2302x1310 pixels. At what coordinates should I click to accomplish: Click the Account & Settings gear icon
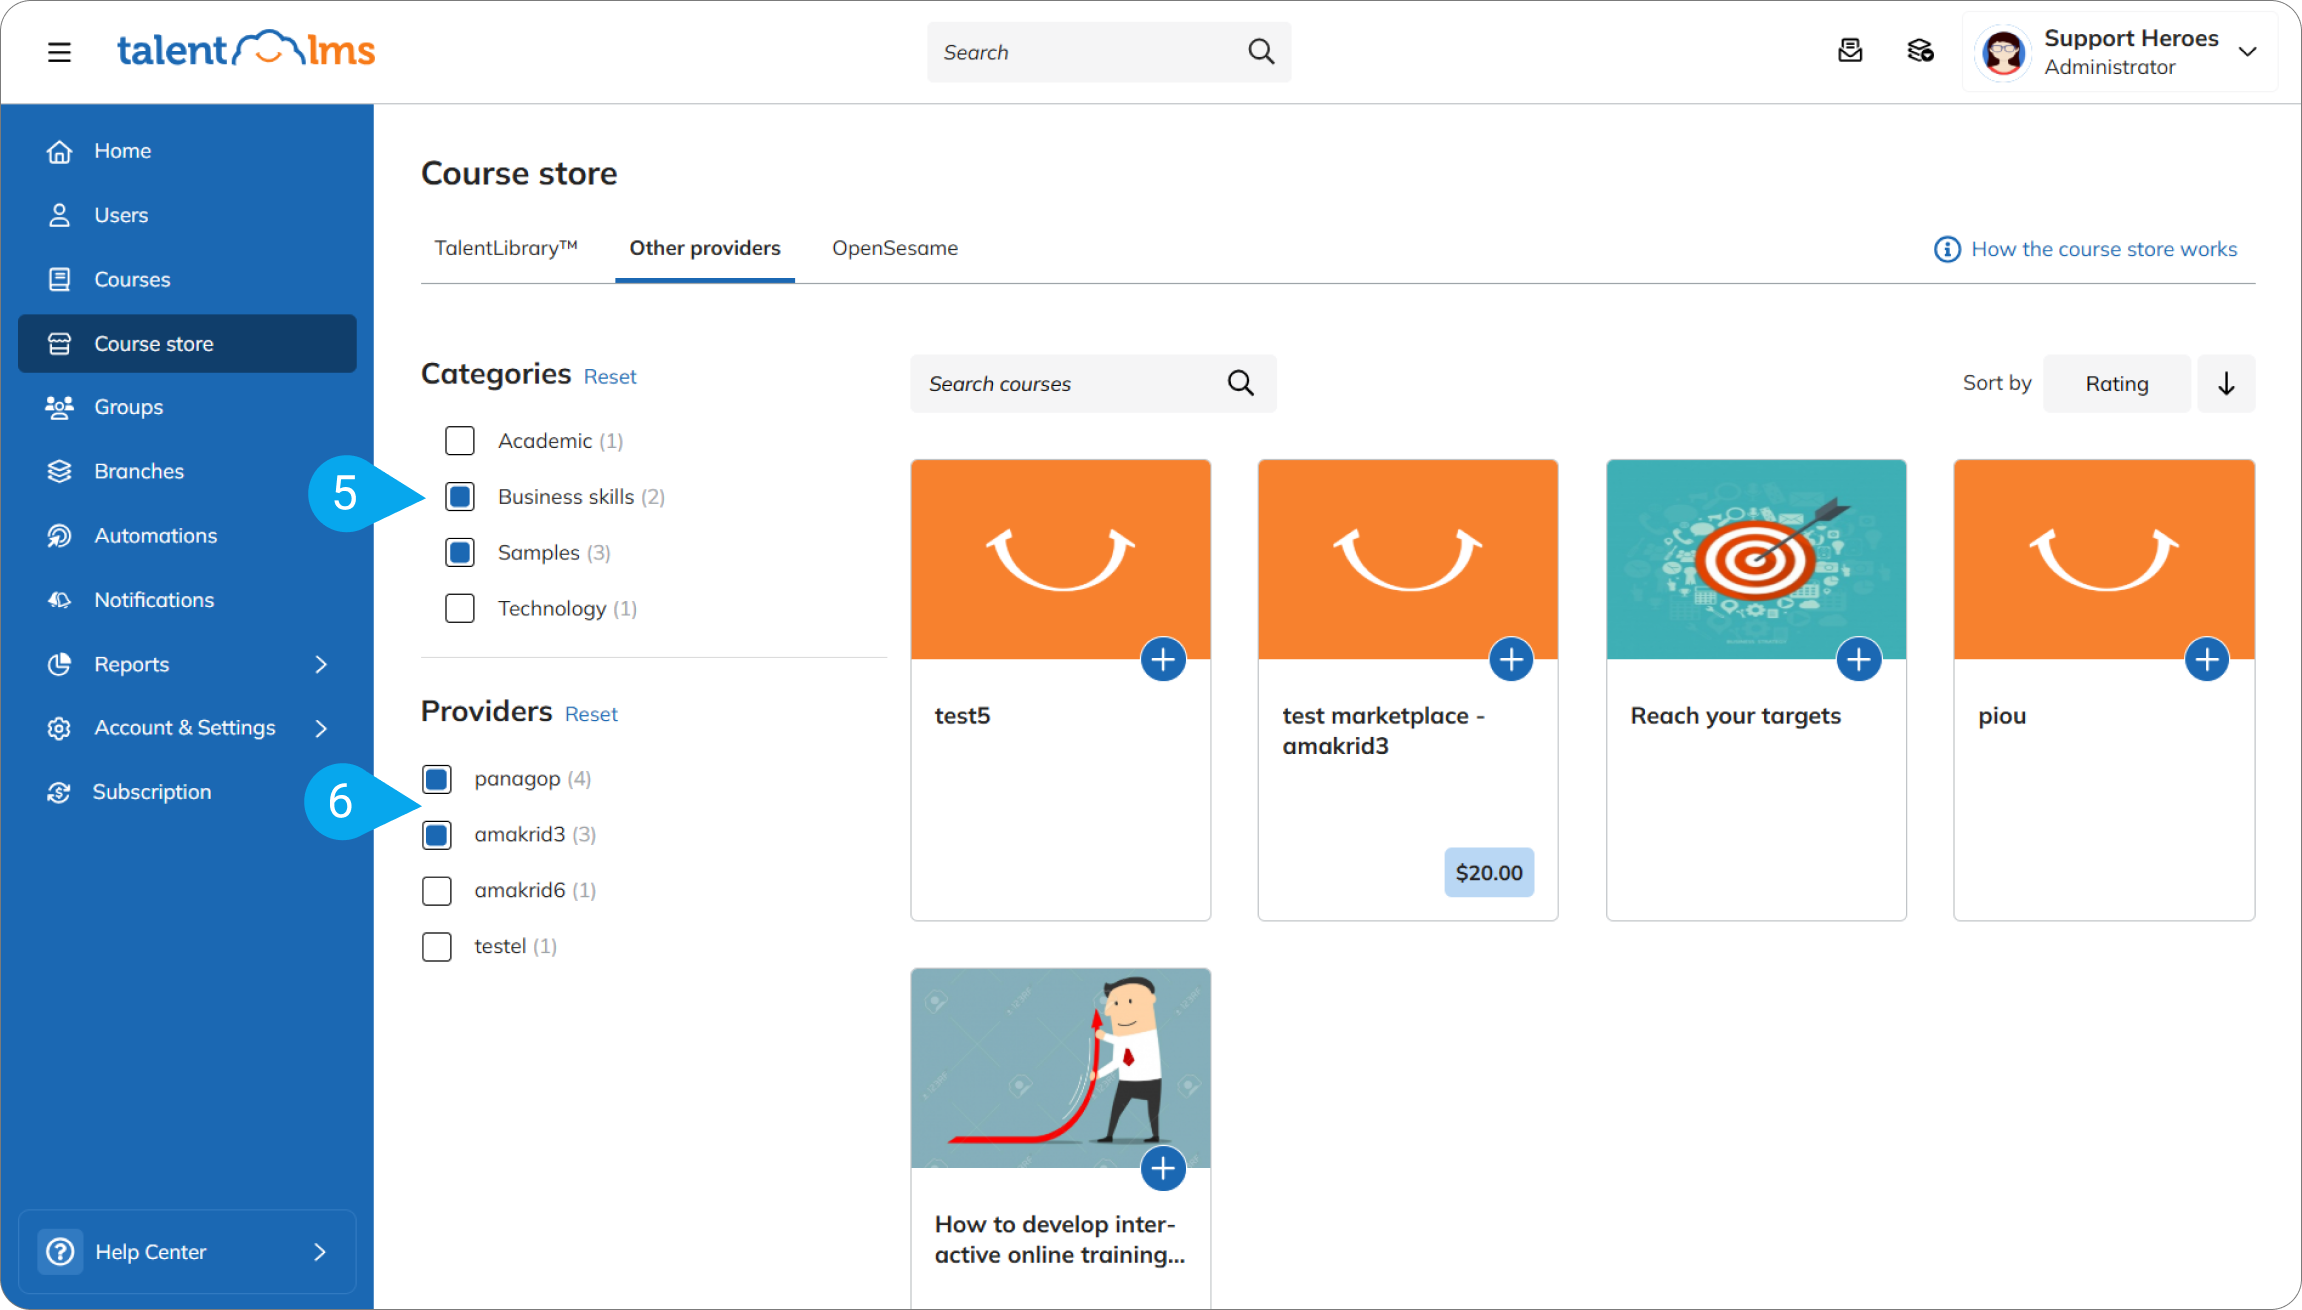pyautogui.click(x=59, y=728)
